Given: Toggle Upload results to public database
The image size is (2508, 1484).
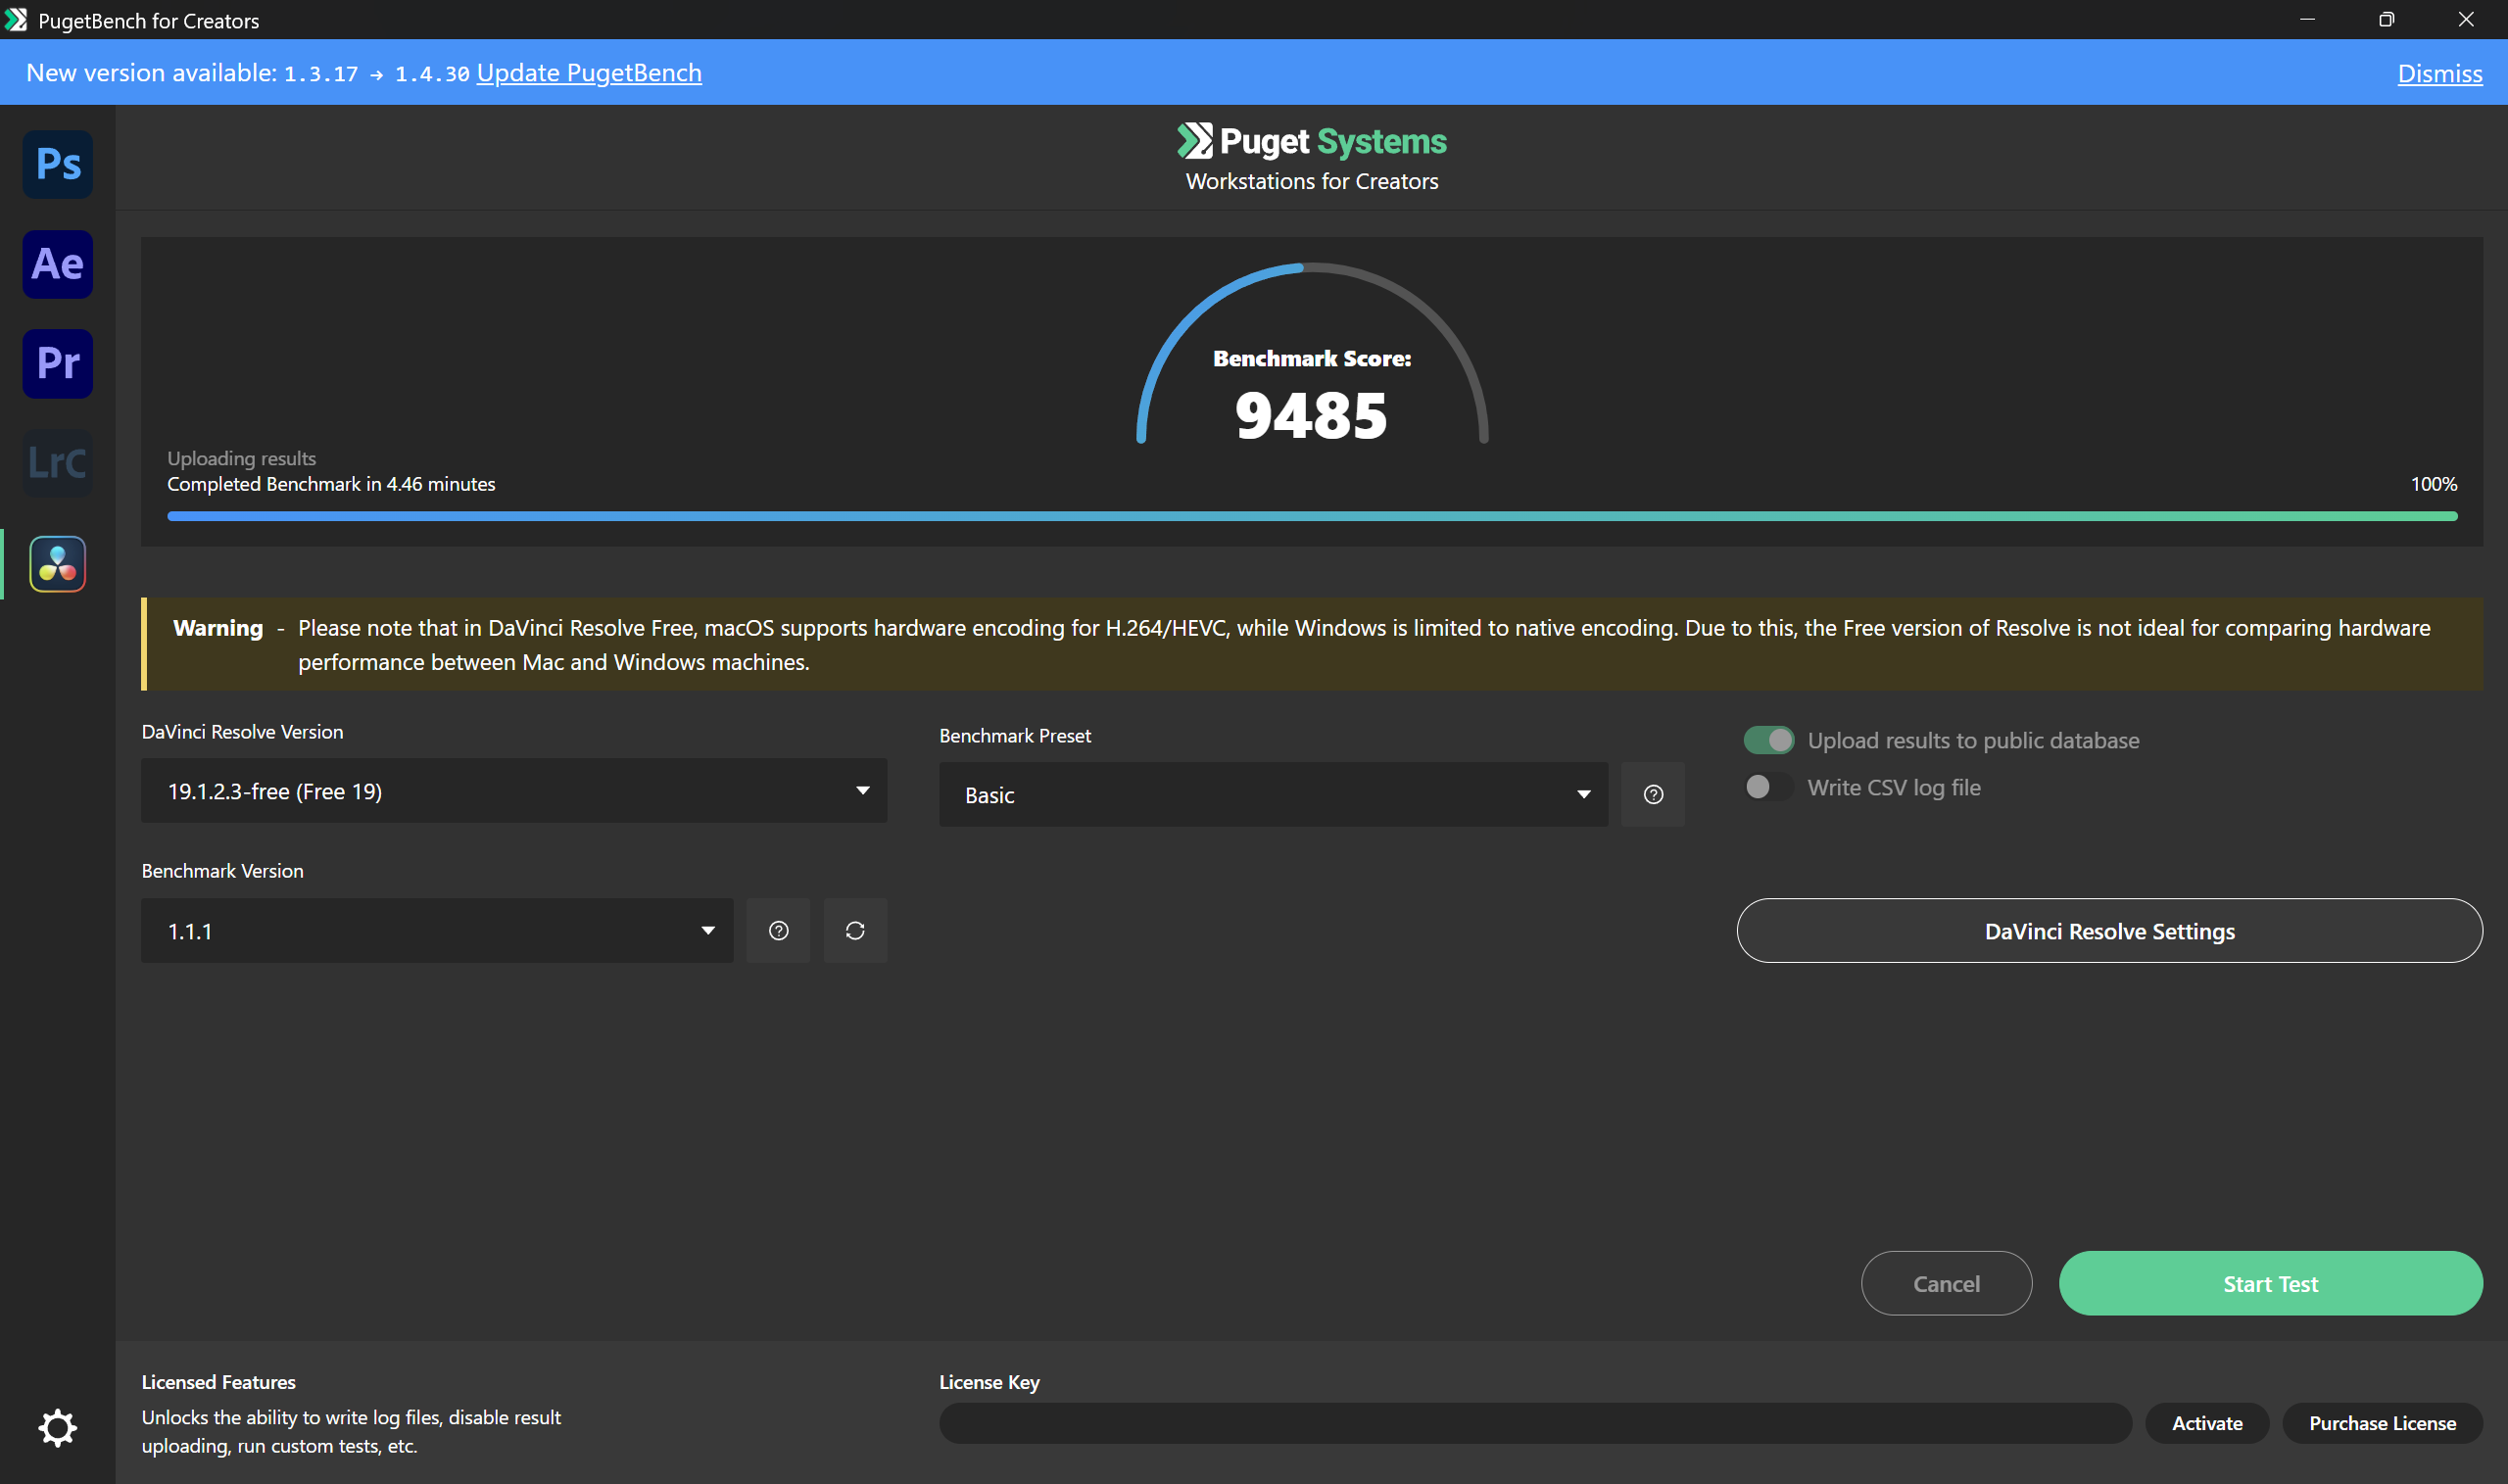Looking at the screenshot, I should coord(1768,740).
